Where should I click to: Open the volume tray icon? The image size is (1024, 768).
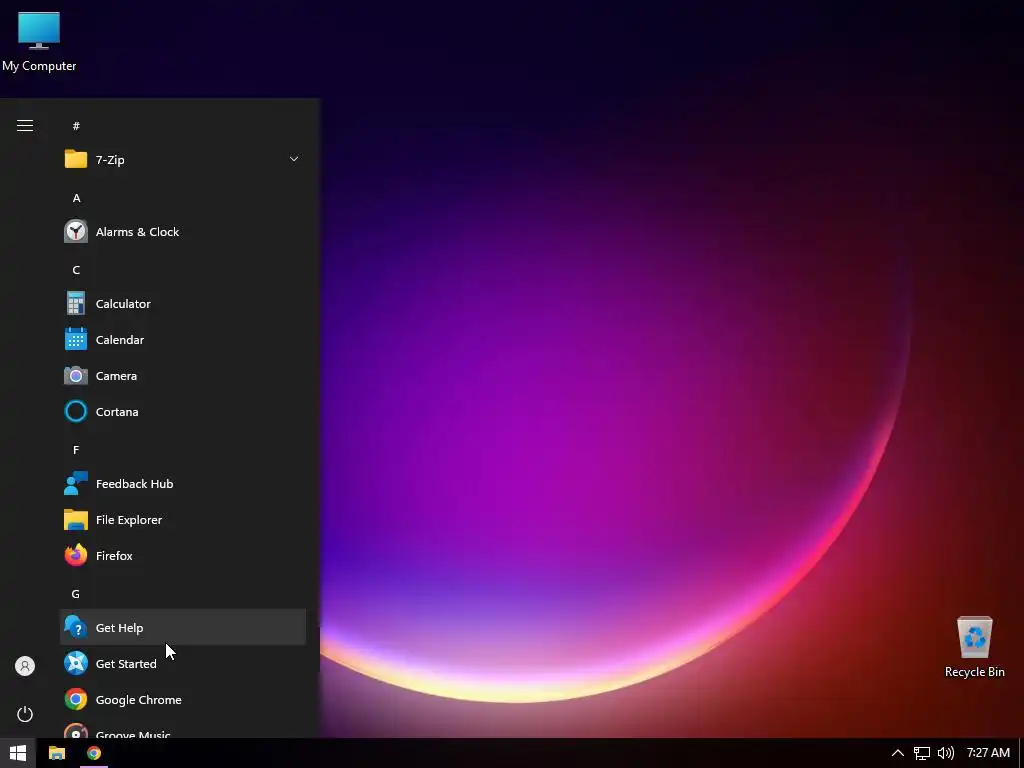click(x=946, y=753)
